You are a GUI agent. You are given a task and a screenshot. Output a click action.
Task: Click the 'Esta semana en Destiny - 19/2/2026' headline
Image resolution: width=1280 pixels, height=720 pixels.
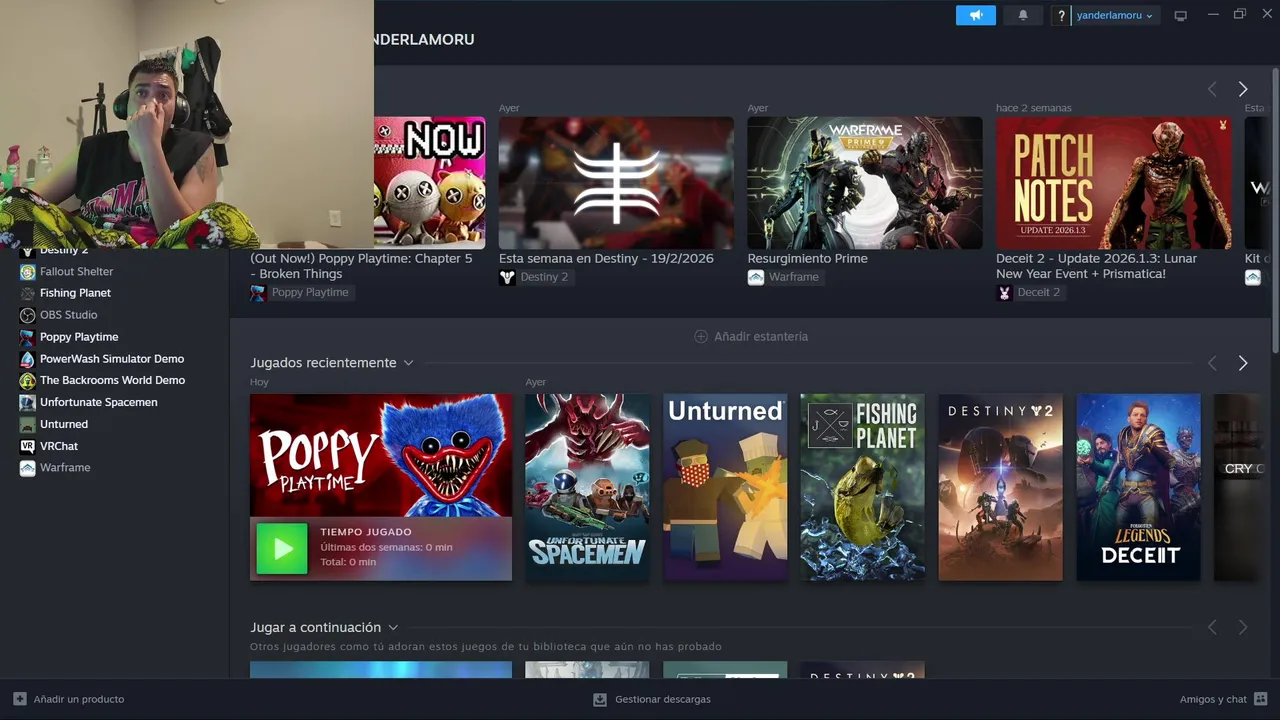(606, 258)
